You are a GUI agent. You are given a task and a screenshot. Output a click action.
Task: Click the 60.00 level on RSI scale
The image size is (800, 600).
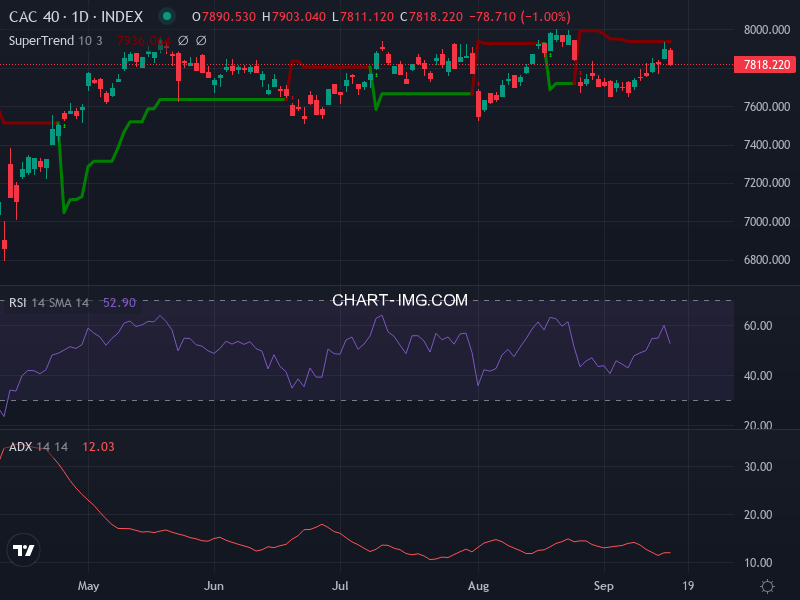tap(757, 326)
